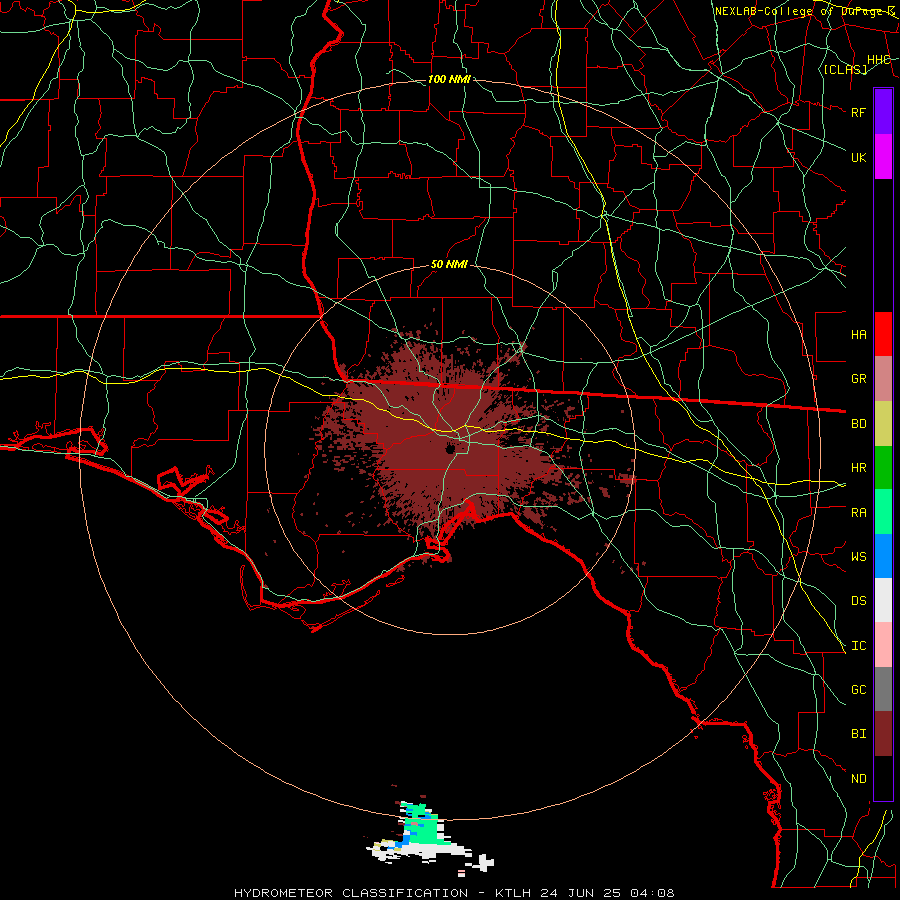Screen dimensions: 900x900
Task: Click the 100 NMI range ring label
Action: coord(449,79)
